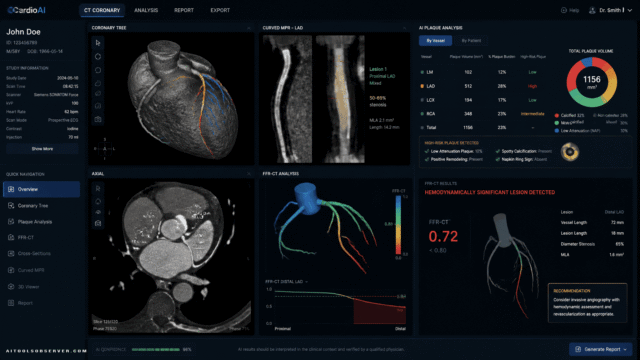Click the FFR-CT distal LAD line graph

340,307
